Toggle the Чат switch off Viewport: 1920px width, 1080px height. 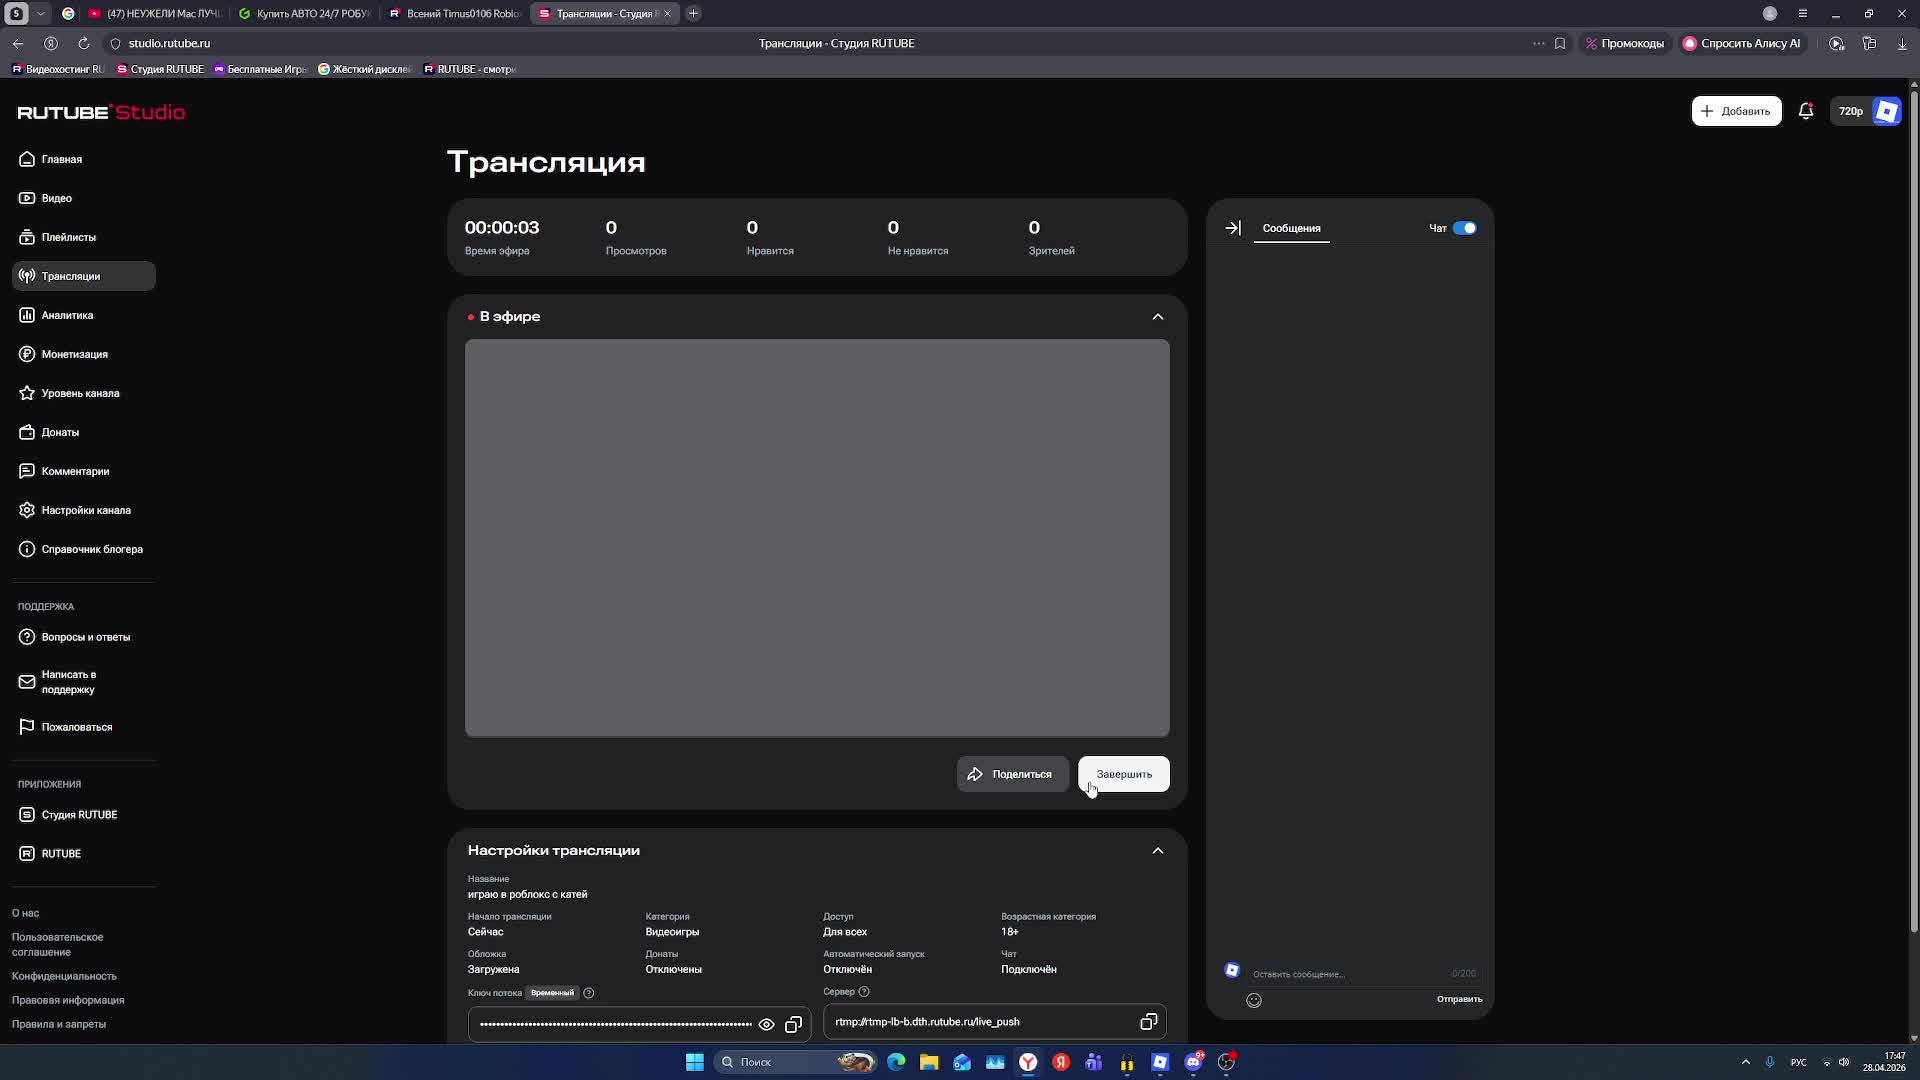coord(1464,228)
